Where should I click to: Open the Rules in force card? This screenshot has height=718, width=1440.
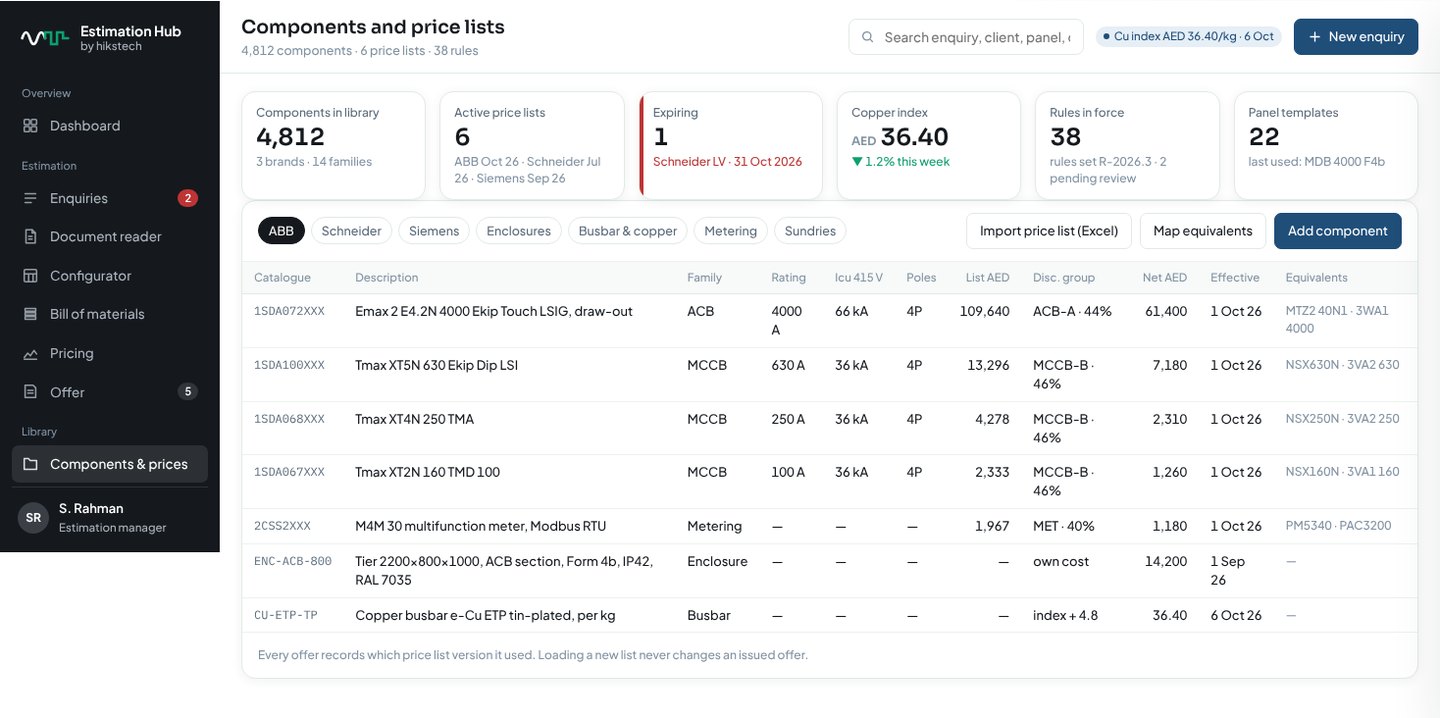coord(1127,146)
